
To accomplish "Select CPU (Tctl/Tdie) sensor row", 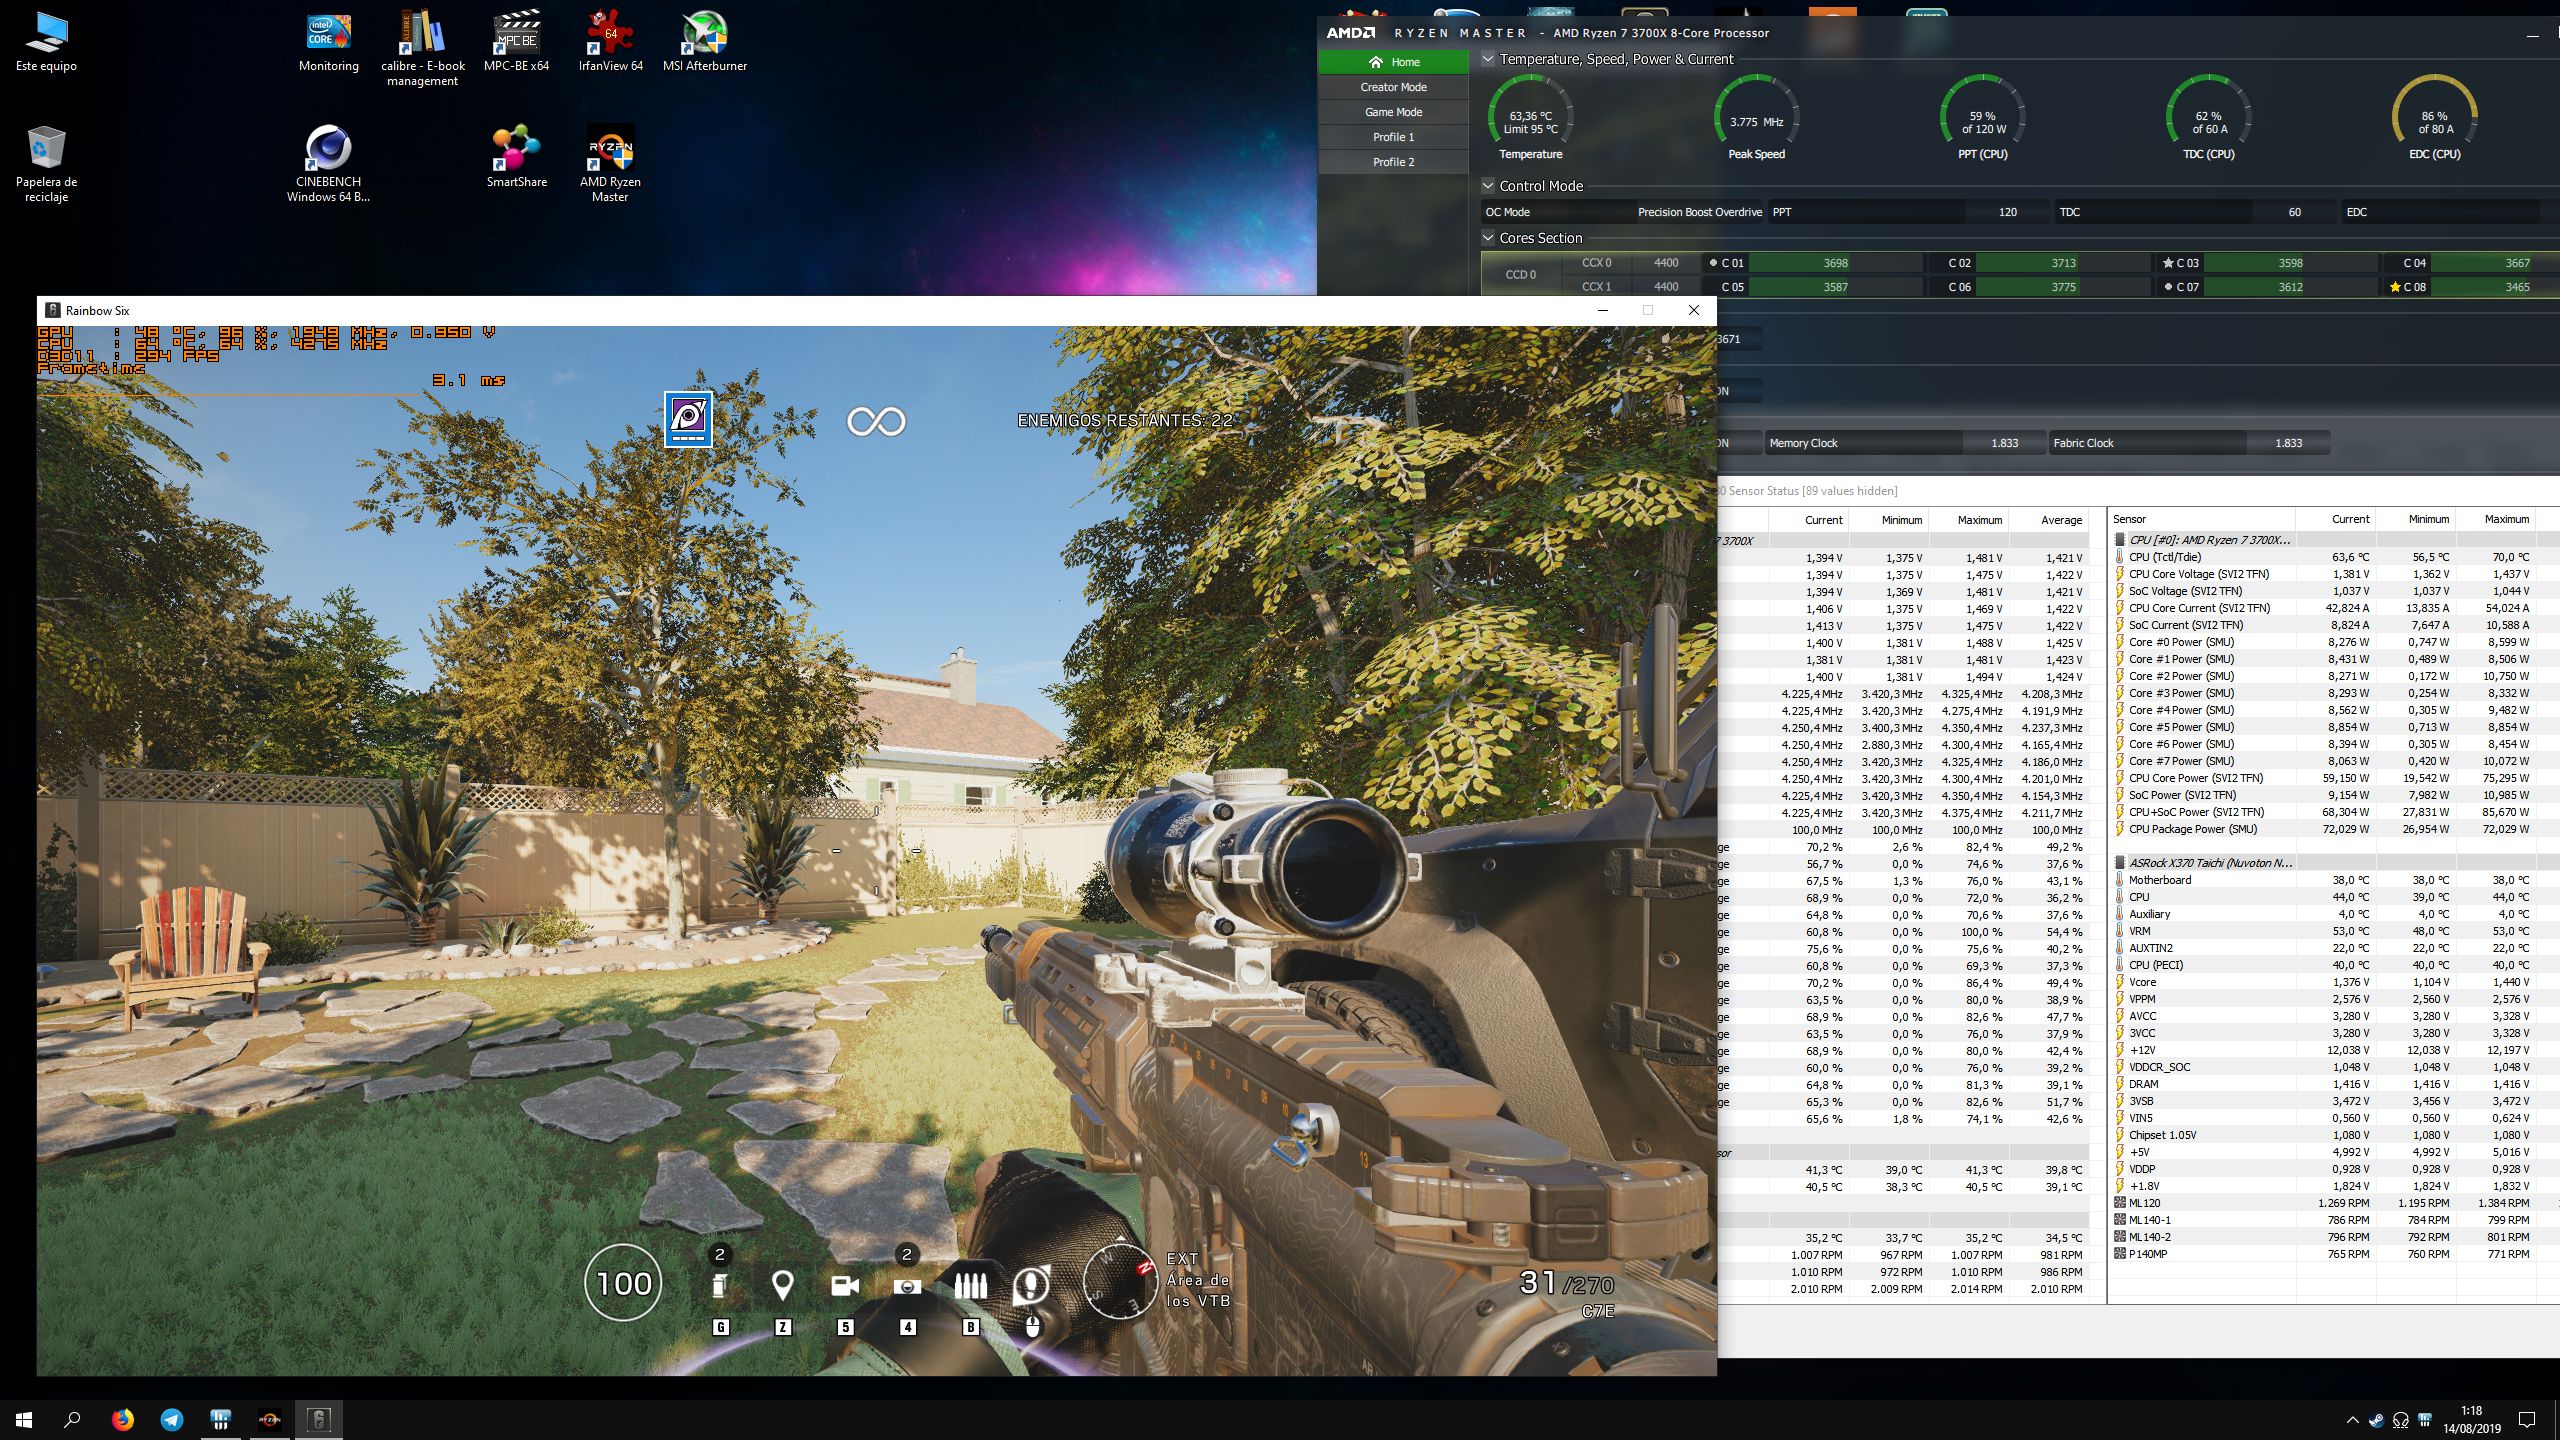I will coord(2165,557).
